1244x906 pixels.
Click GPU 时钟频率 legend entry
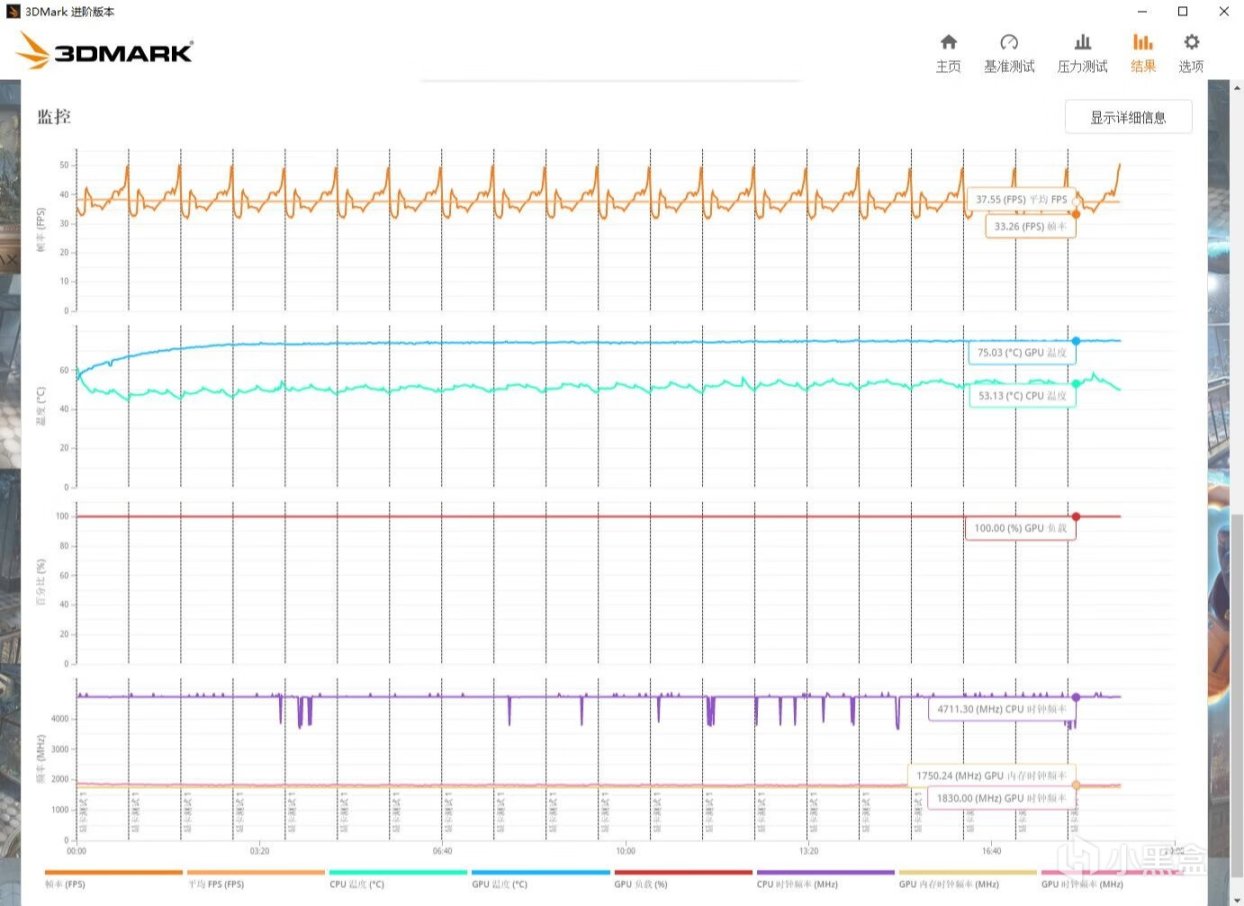click(1110, 878)
